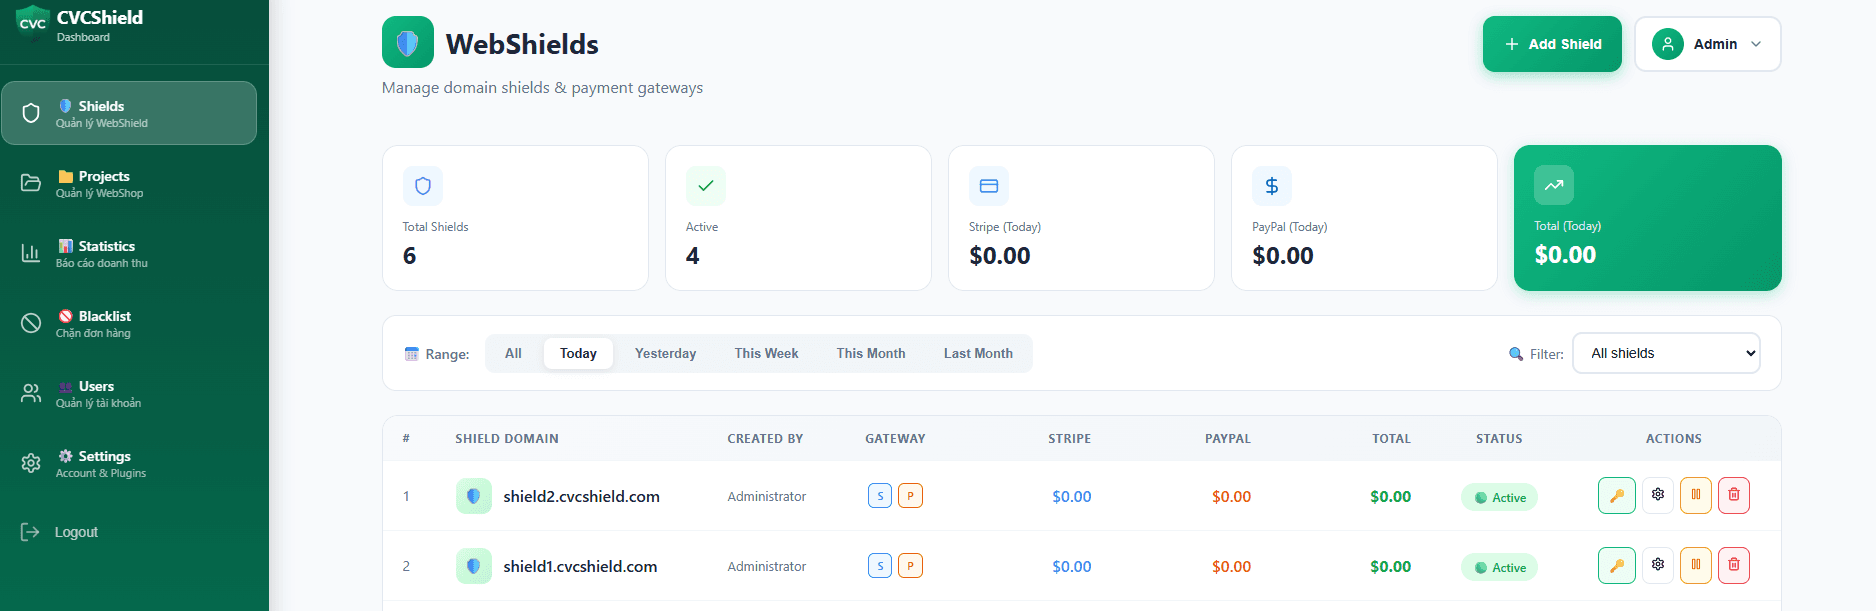Pause the shield1.cvcshield.com shield
The width and height of the screenshot is (1876, 611).
[1695, 565]
